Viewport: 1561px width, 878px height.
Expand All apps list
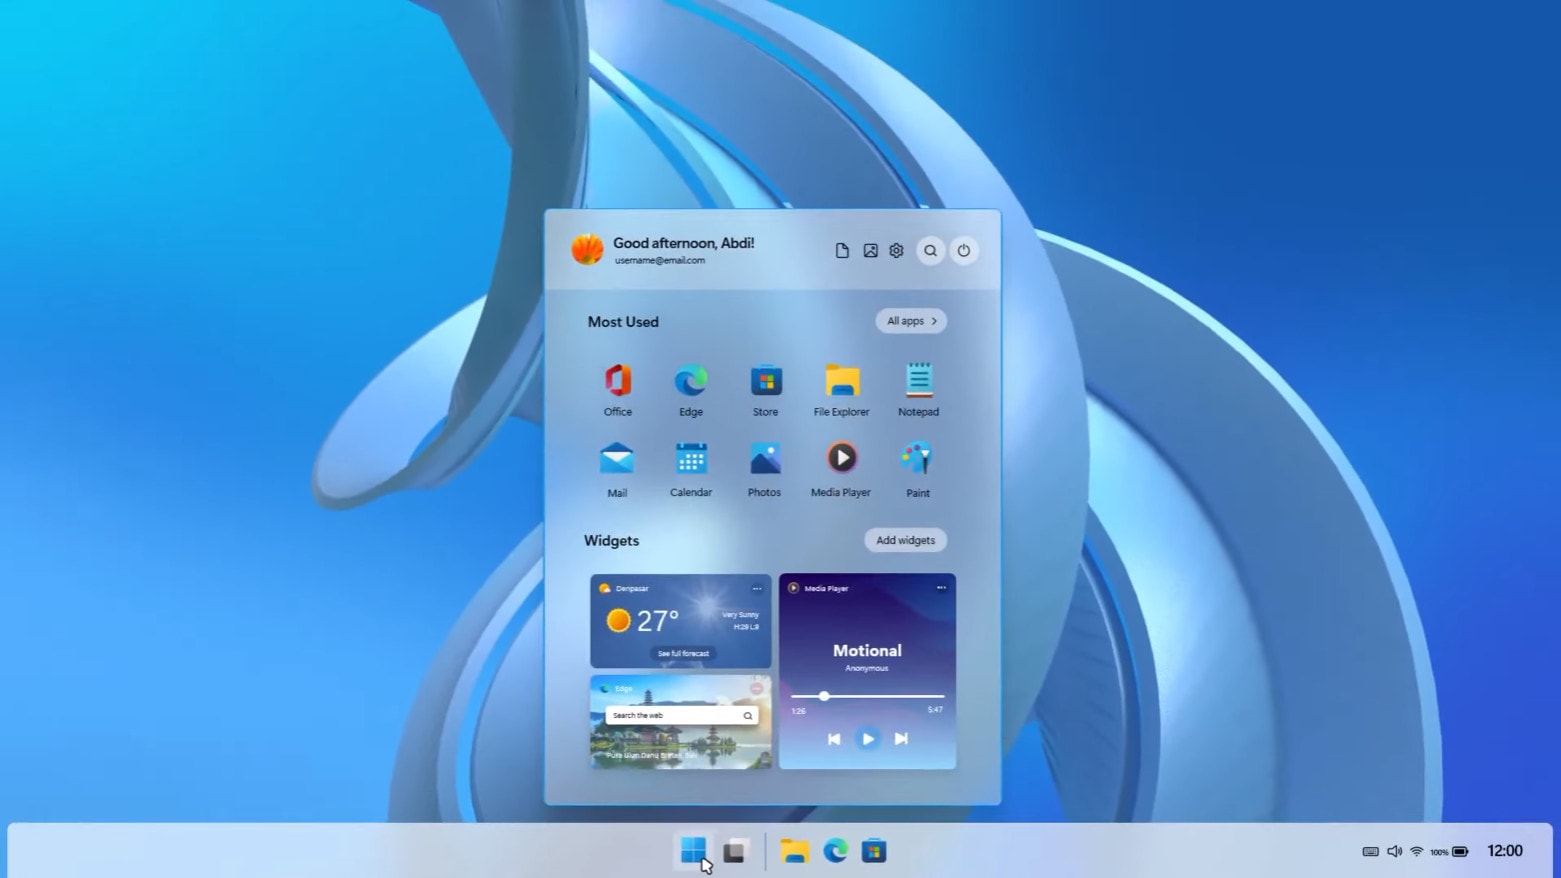pos(911,321)
